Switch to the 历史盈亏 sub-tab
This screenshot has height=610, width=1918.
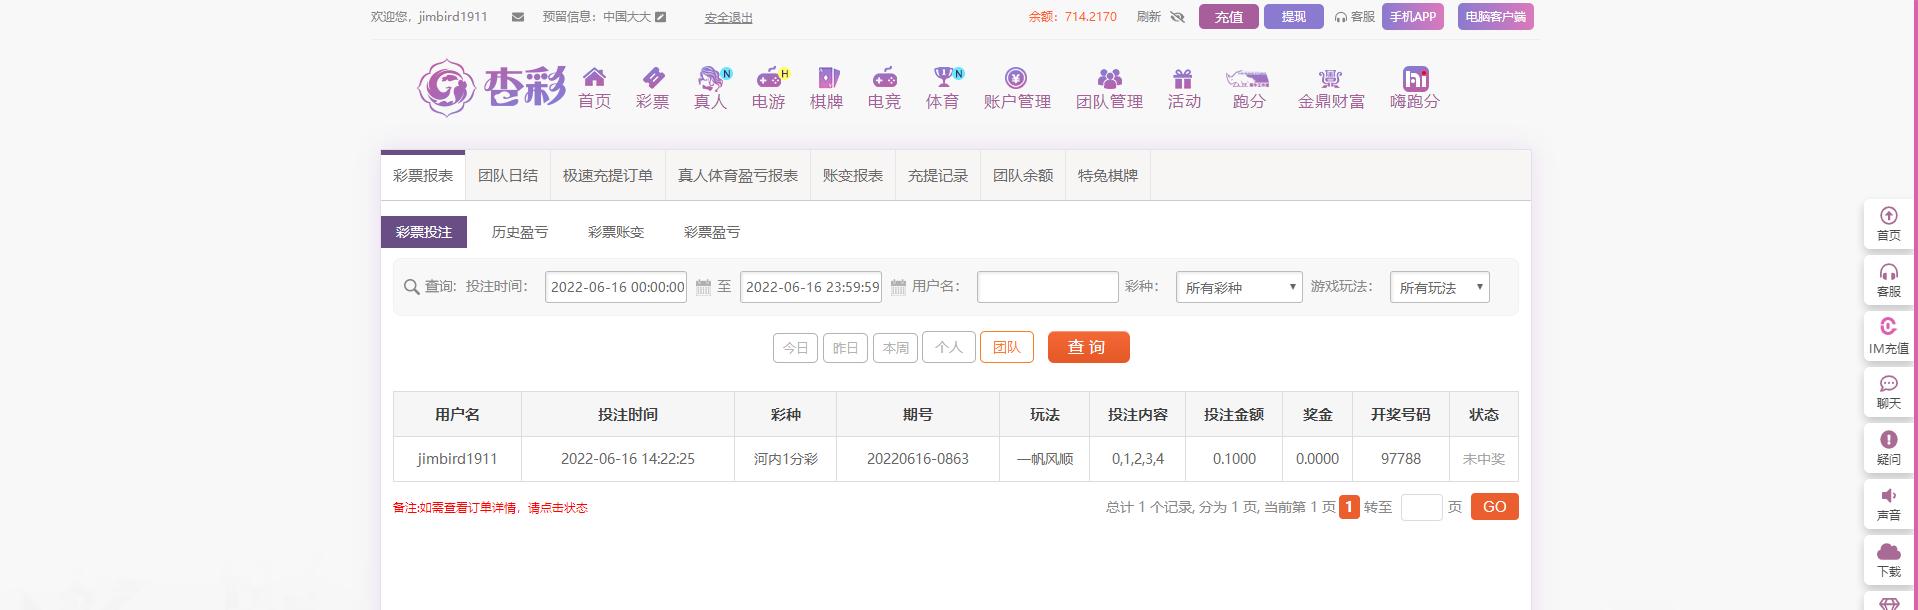520,232
